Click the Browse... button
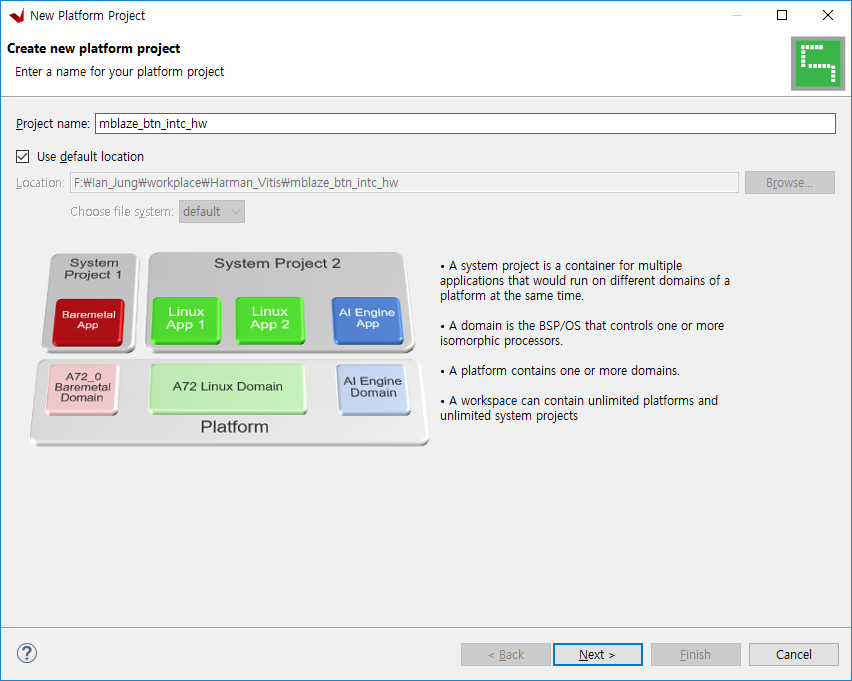 [790, 183]
